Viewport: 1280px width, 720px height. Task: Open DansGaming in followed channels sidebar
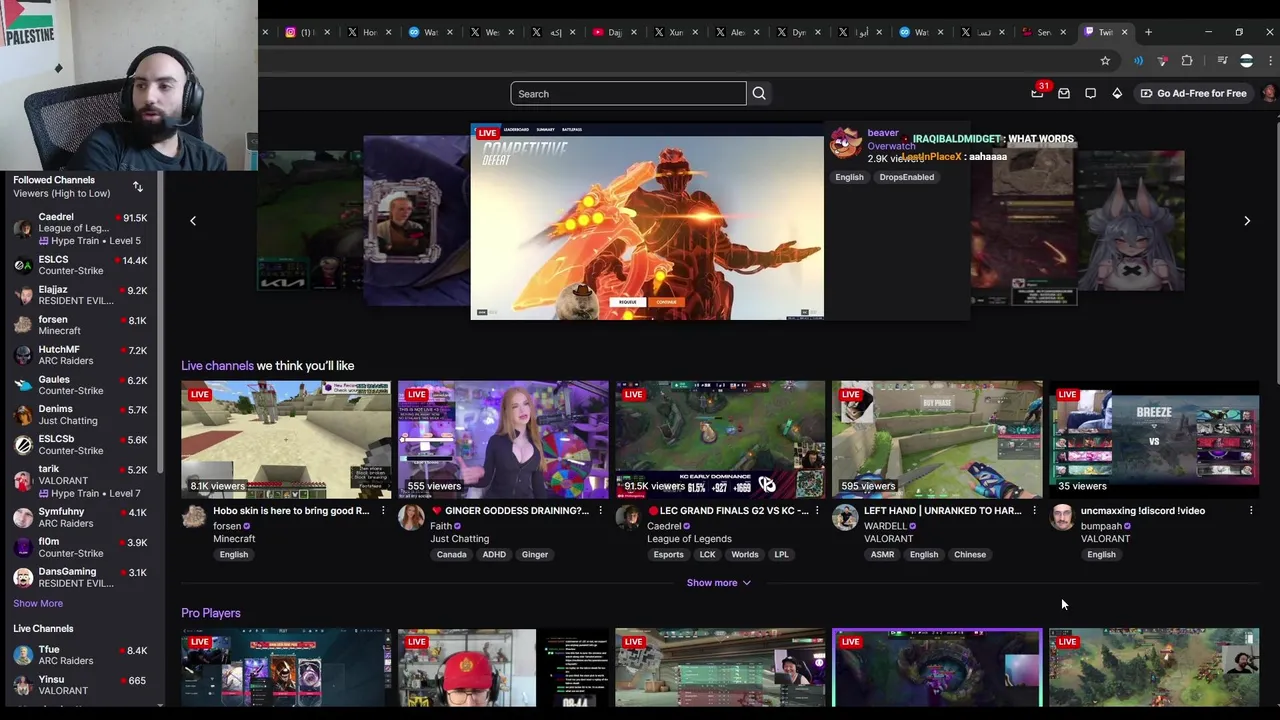pos(82,577)
